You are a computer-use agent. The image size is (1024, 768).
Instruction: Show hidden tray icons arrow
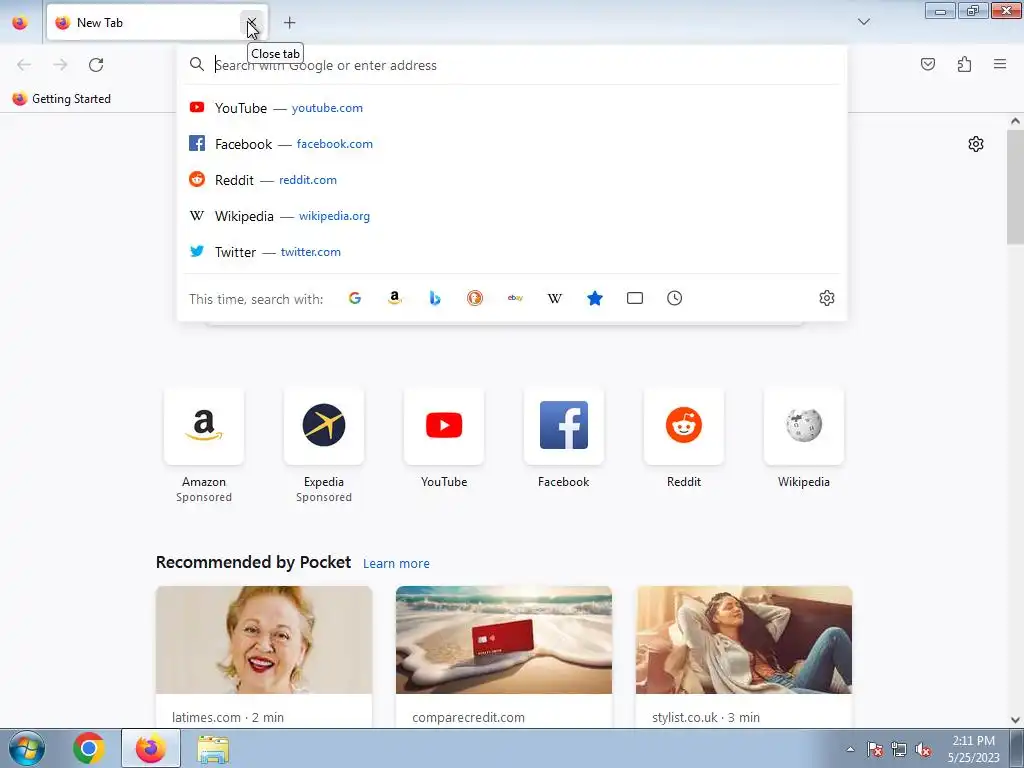click(x=850, y=749)
